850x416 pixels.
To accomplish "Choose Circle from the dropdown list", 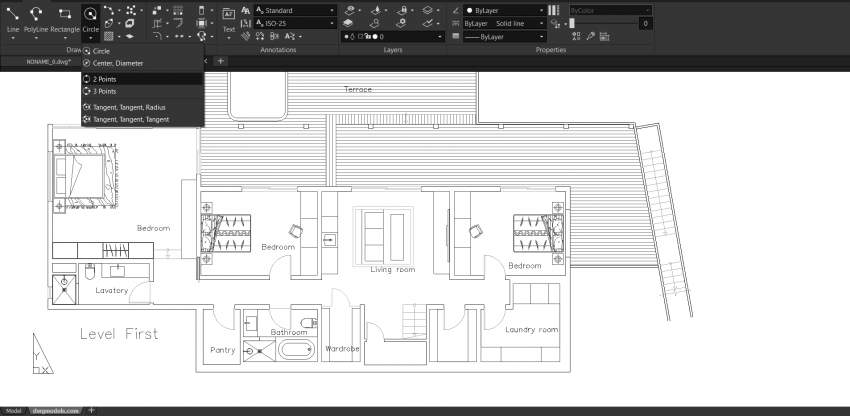I will (143, 51).
